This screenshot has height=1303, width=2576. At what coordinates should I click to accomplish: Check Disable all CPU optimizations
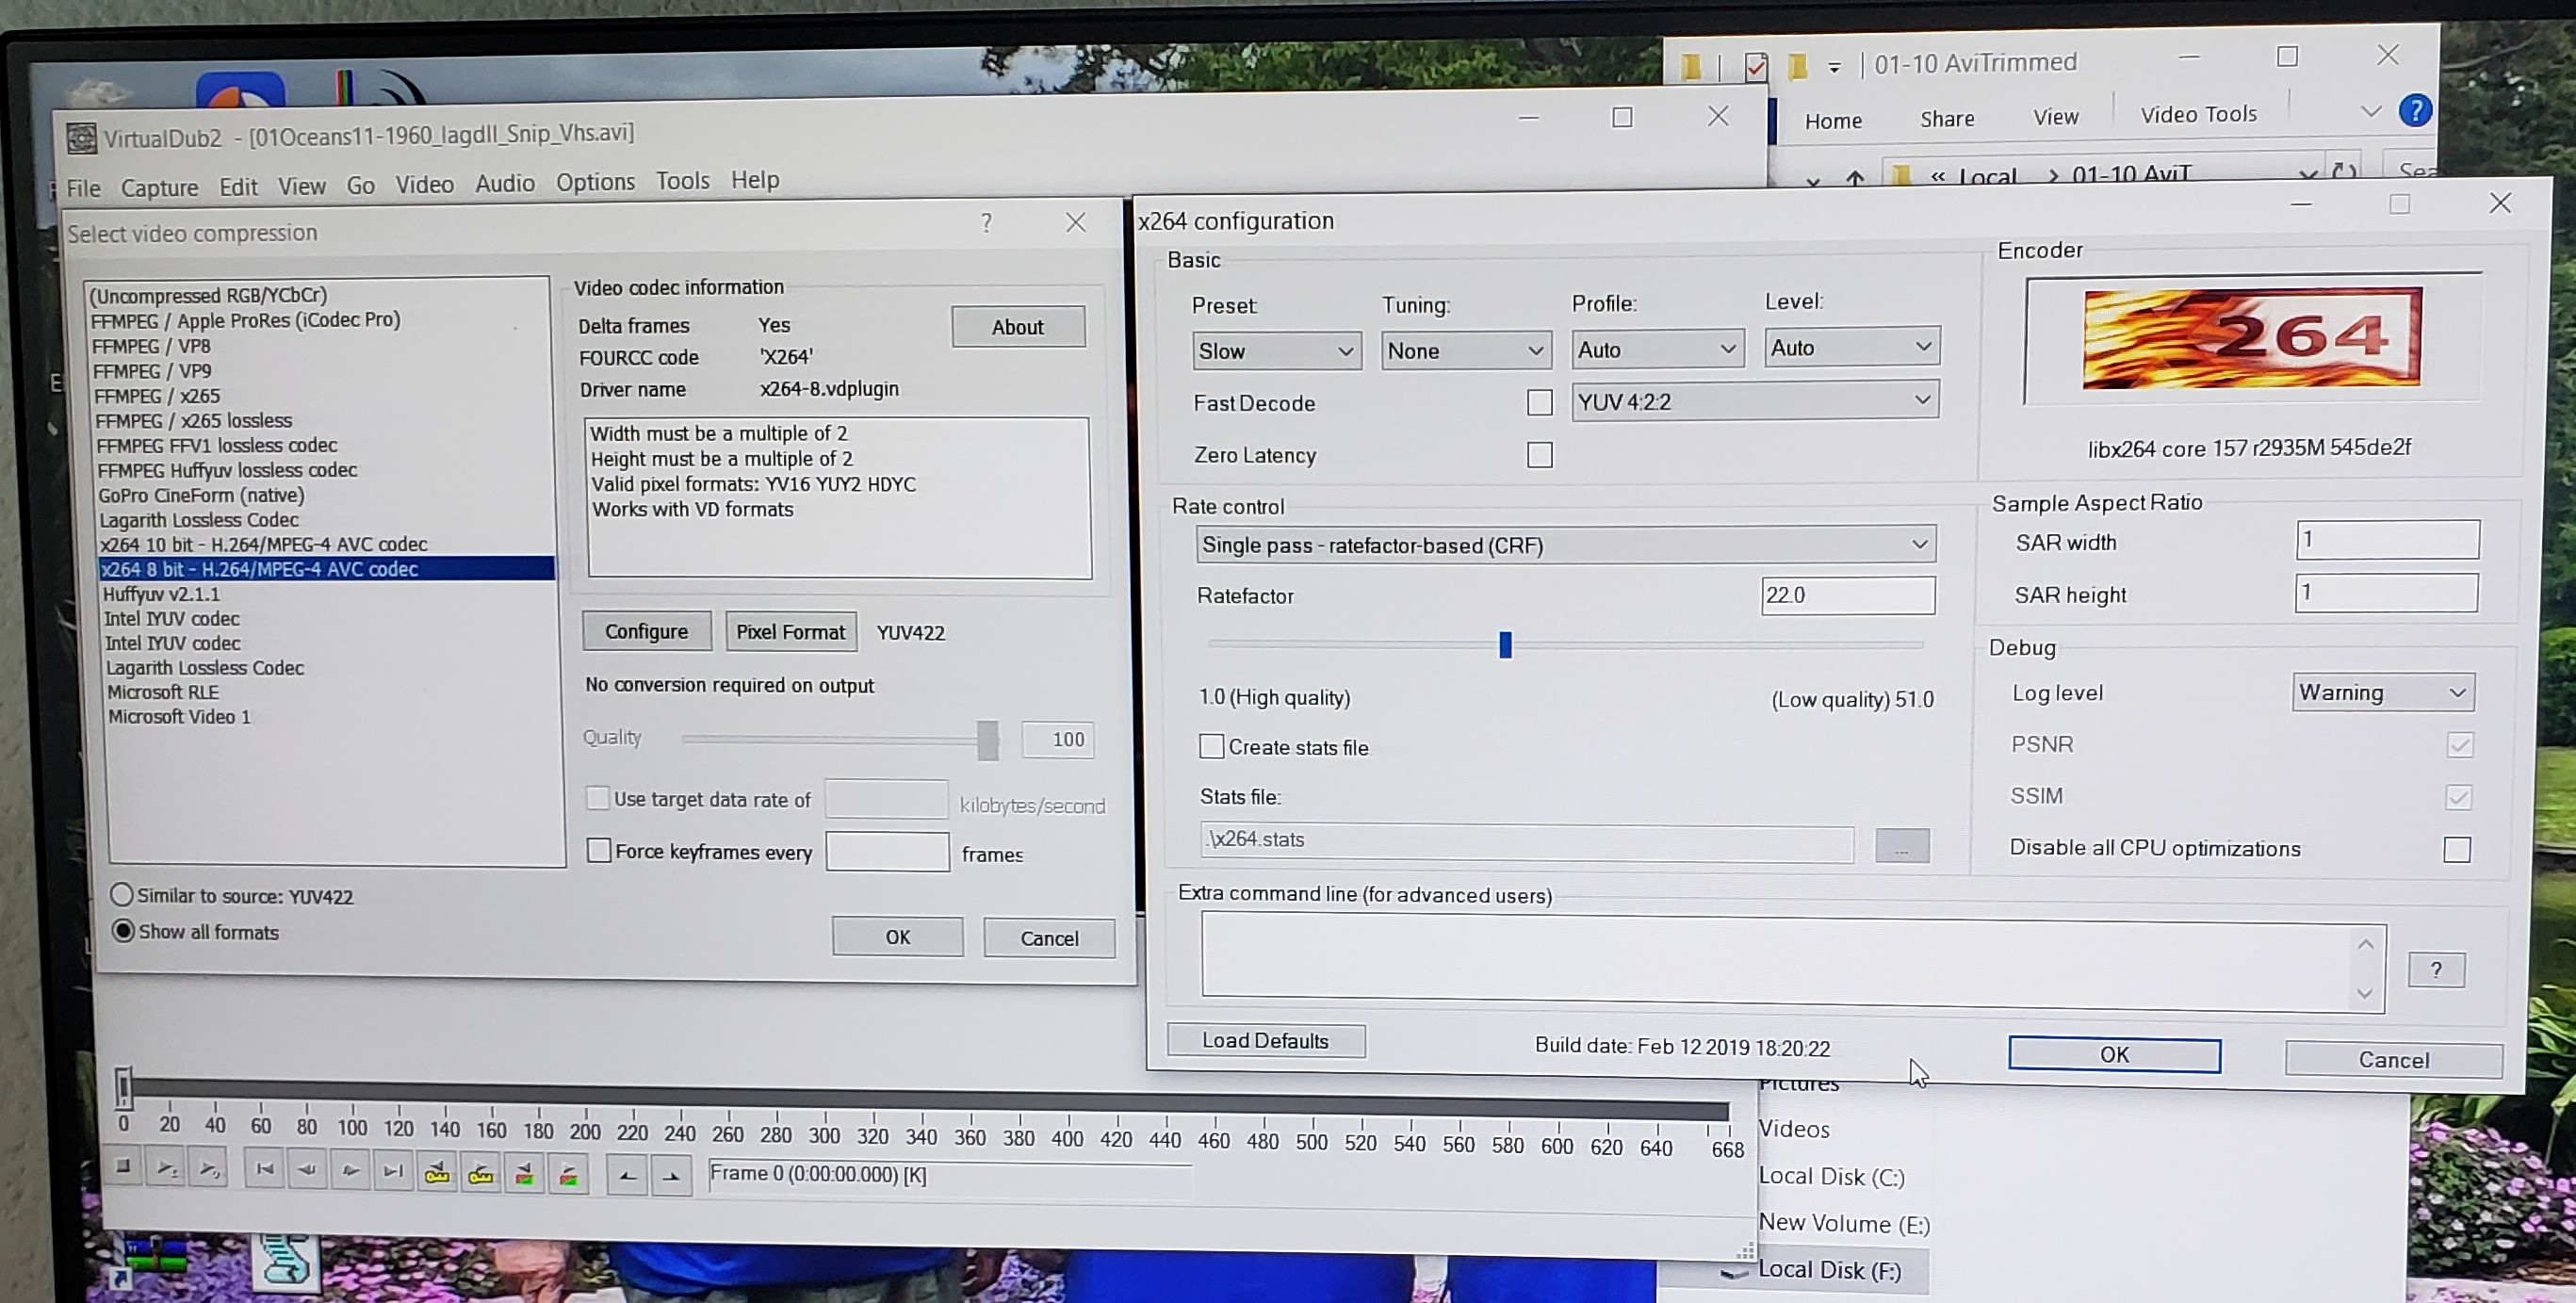(2456, 850)
